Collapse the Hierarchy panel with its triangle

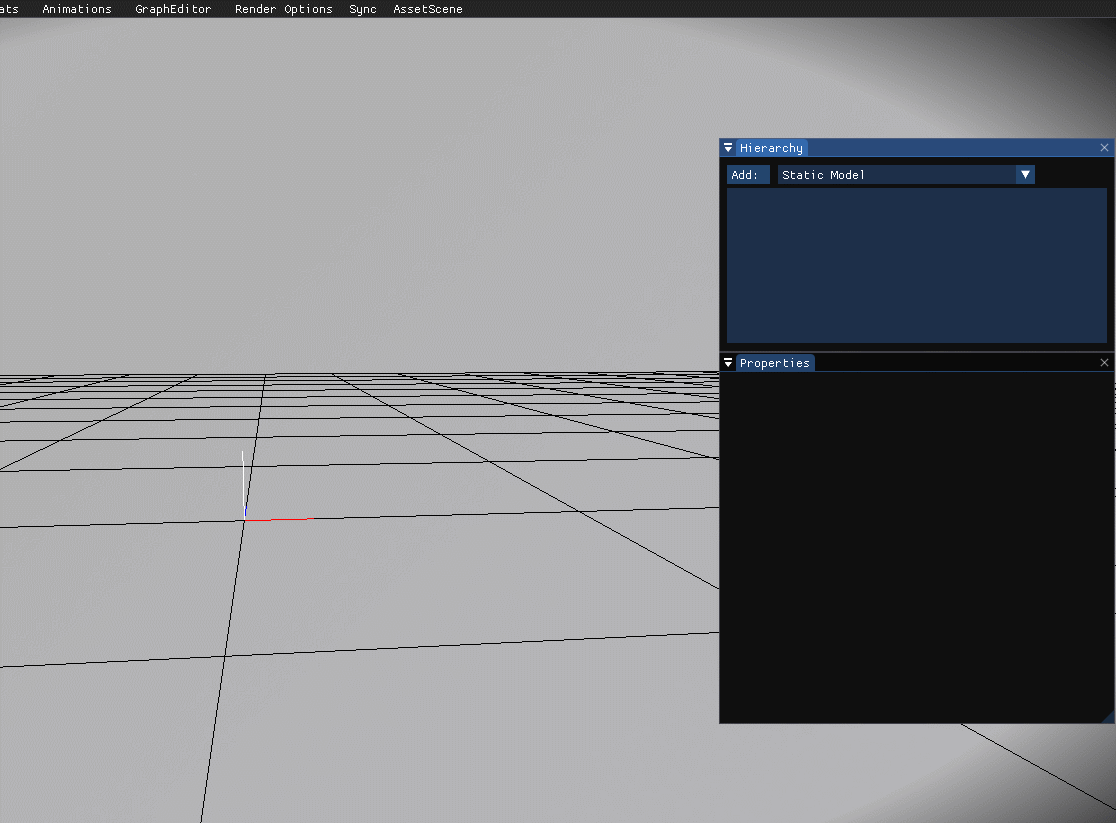(728, 148)
